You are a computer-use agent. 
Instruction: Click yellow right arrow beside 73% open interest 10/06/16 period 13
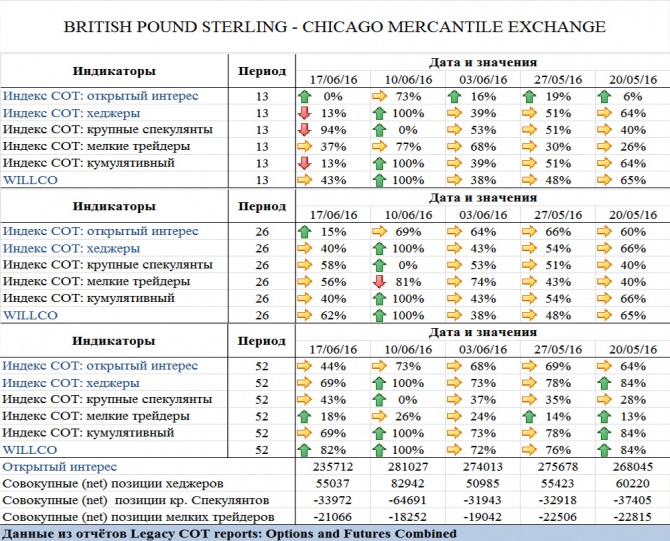tap(379, 96)
